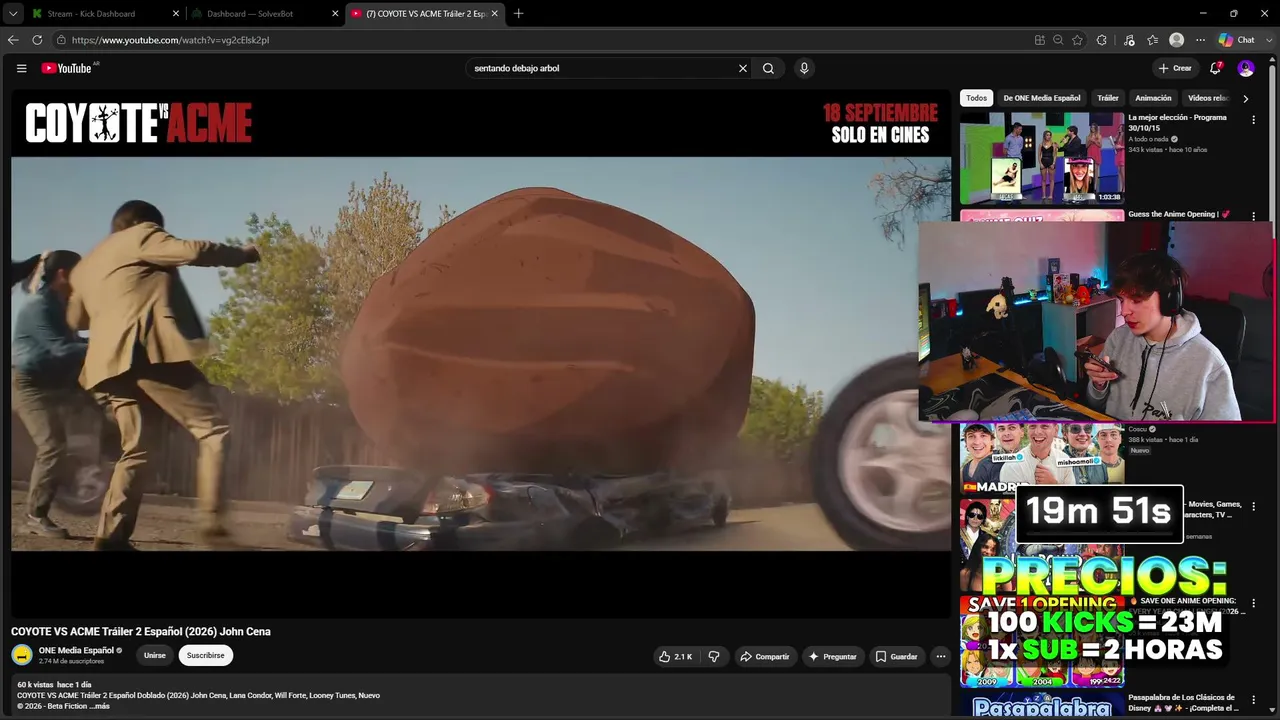Open the tab search dropdown
1280x720 pixels.
point(13,14)
